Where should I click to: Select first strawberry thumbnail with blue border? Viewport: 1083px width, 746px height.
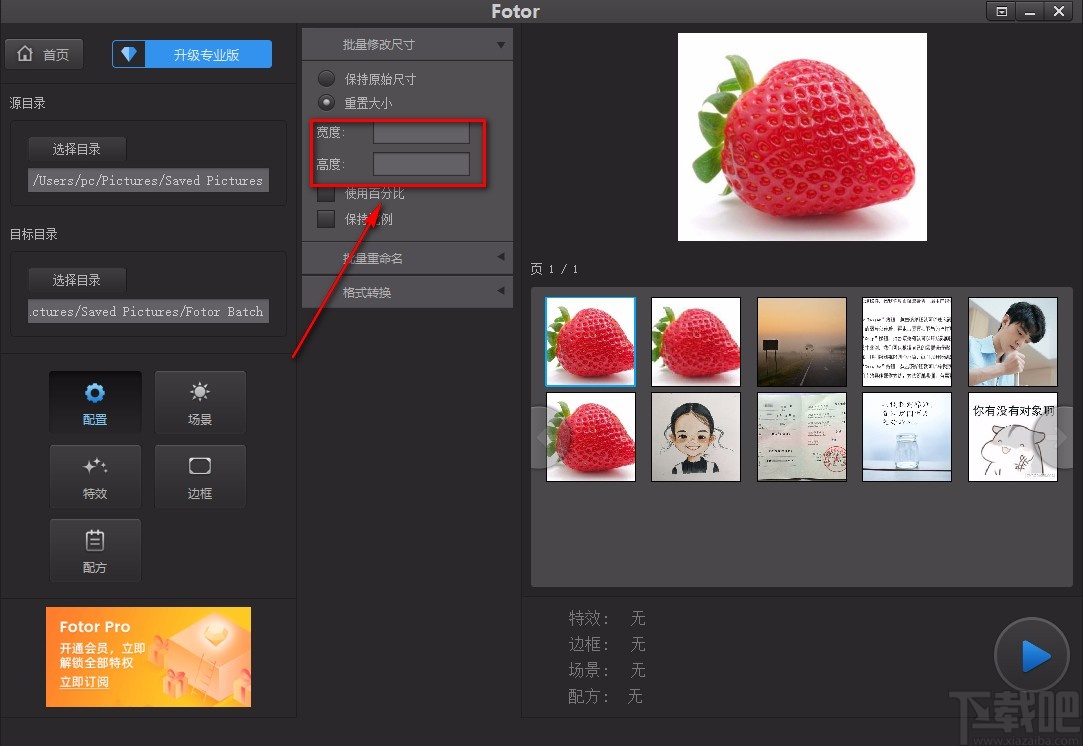591,342
